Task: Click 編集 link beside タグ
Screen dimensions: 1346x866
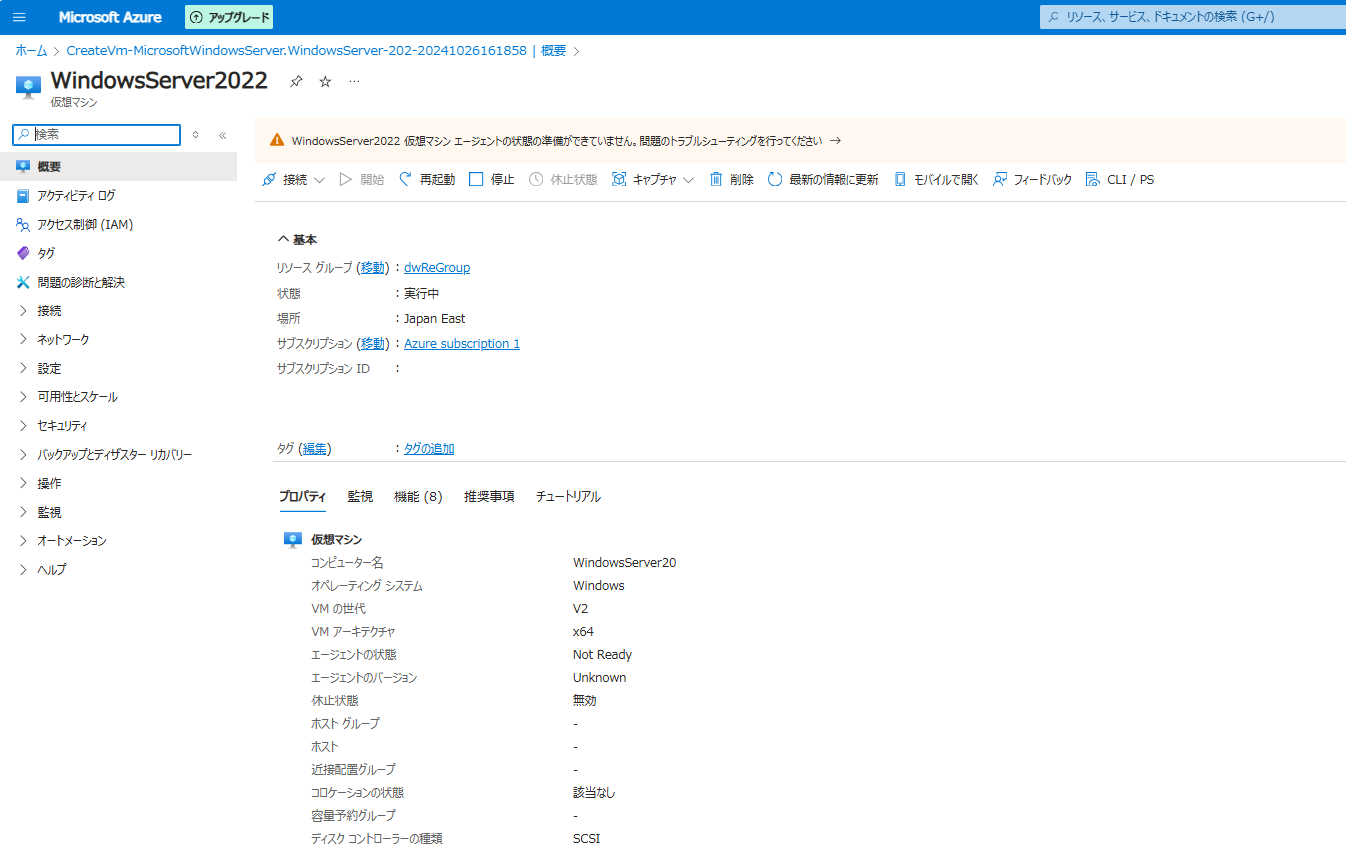Action: (315, 449)
